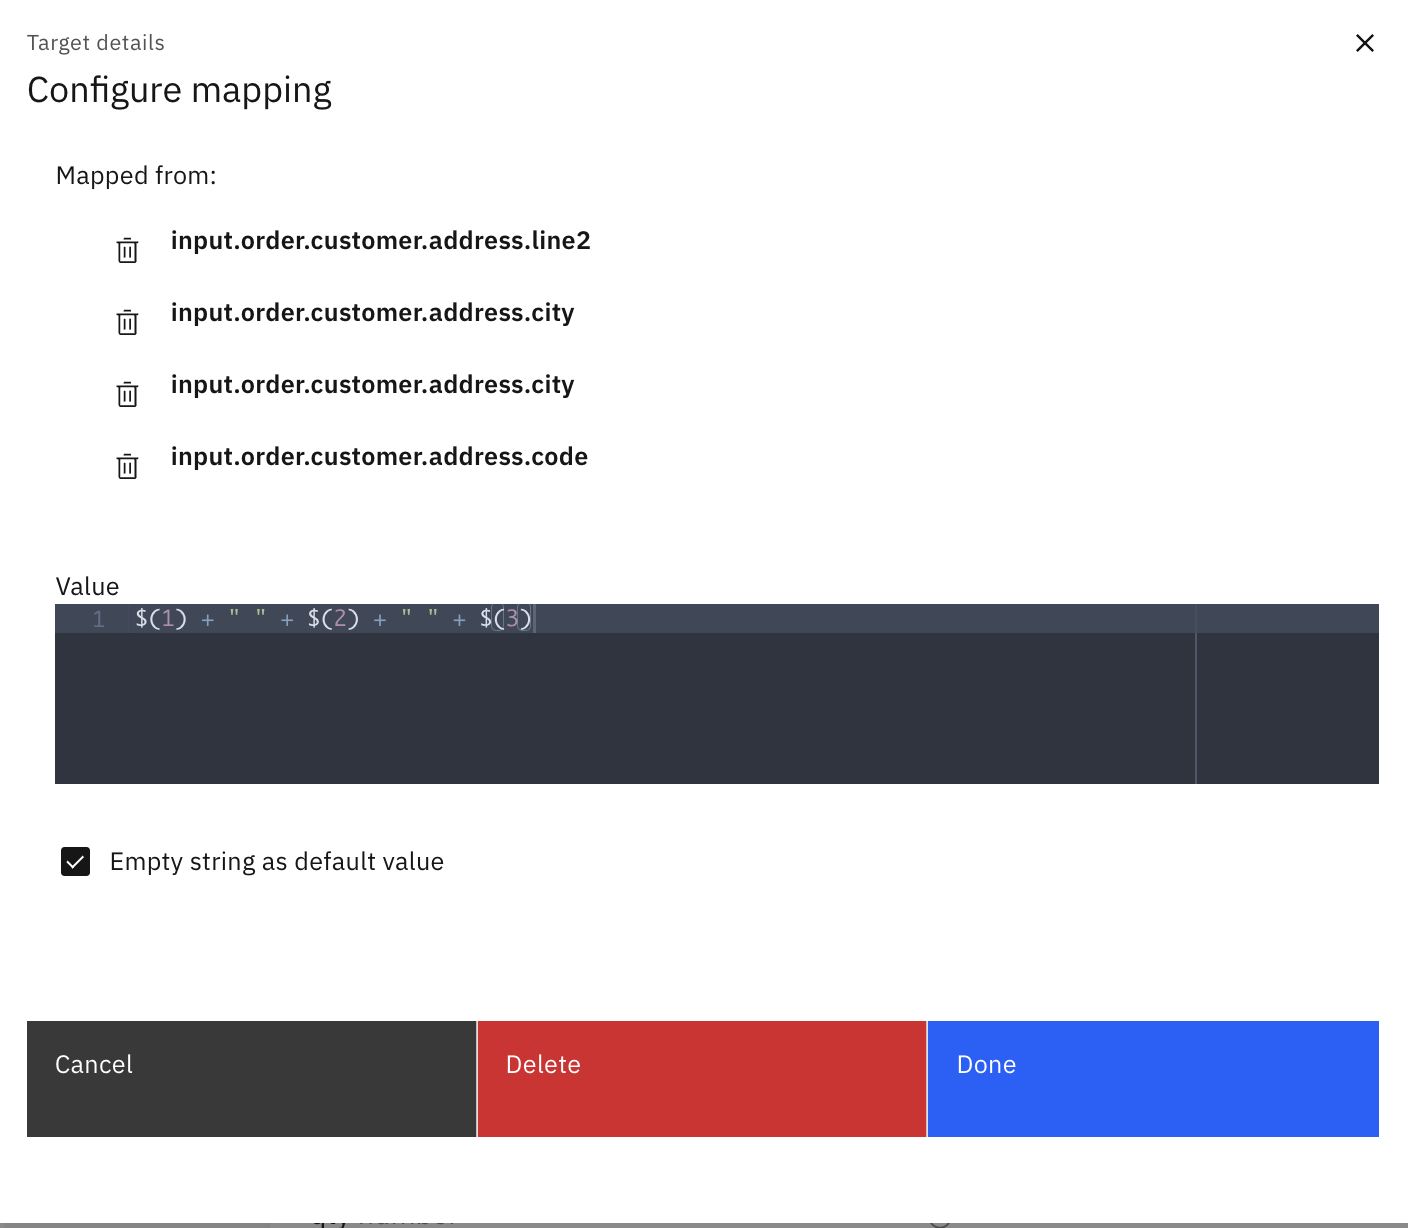Remove the first address.city source with trash icon
Image resolution: width=1408 pixels, height=1228 pixels.
pos(127,322)
